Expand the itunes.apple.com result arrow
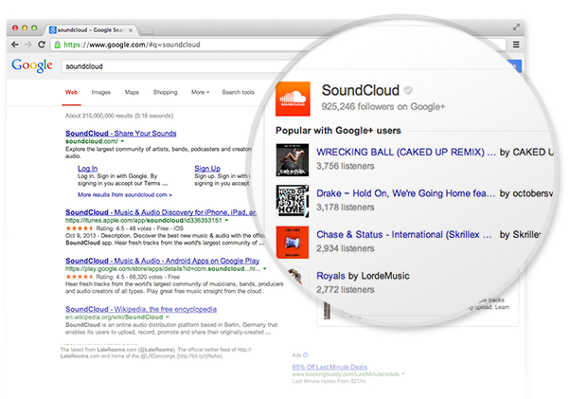The width and height of the screenshot is (570, 399). [x=226, y=220]
